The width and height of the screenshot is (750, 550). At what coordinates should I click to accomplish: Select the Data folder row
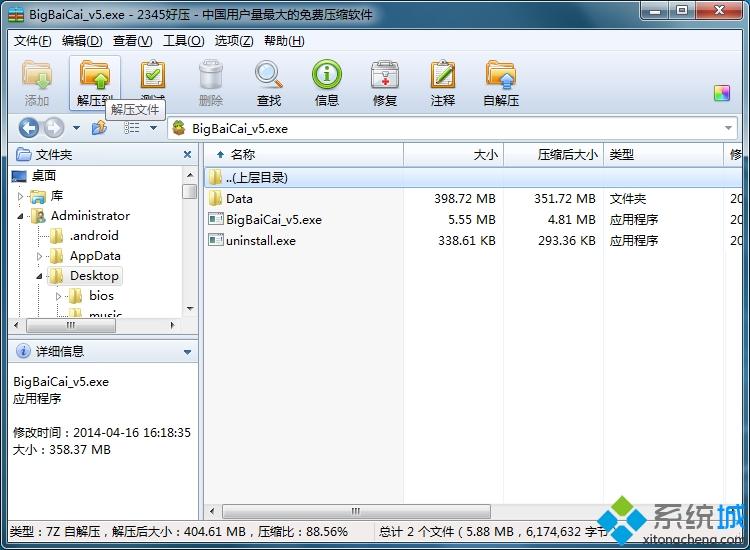(x=473, y=198)
